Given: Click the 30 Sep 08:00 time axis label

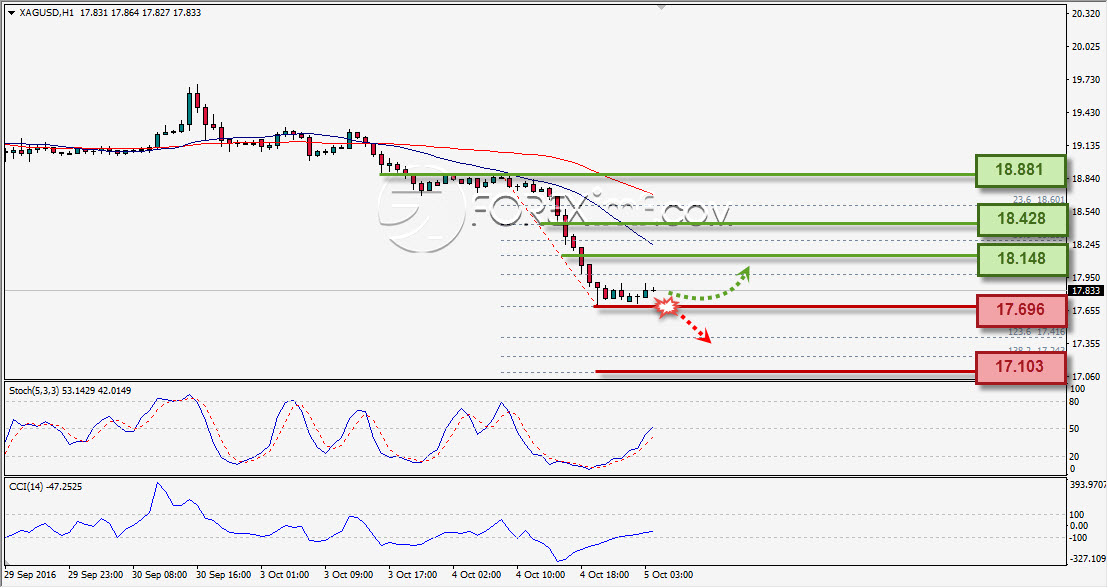Looking at the screenshot, I should click(158, 575).
